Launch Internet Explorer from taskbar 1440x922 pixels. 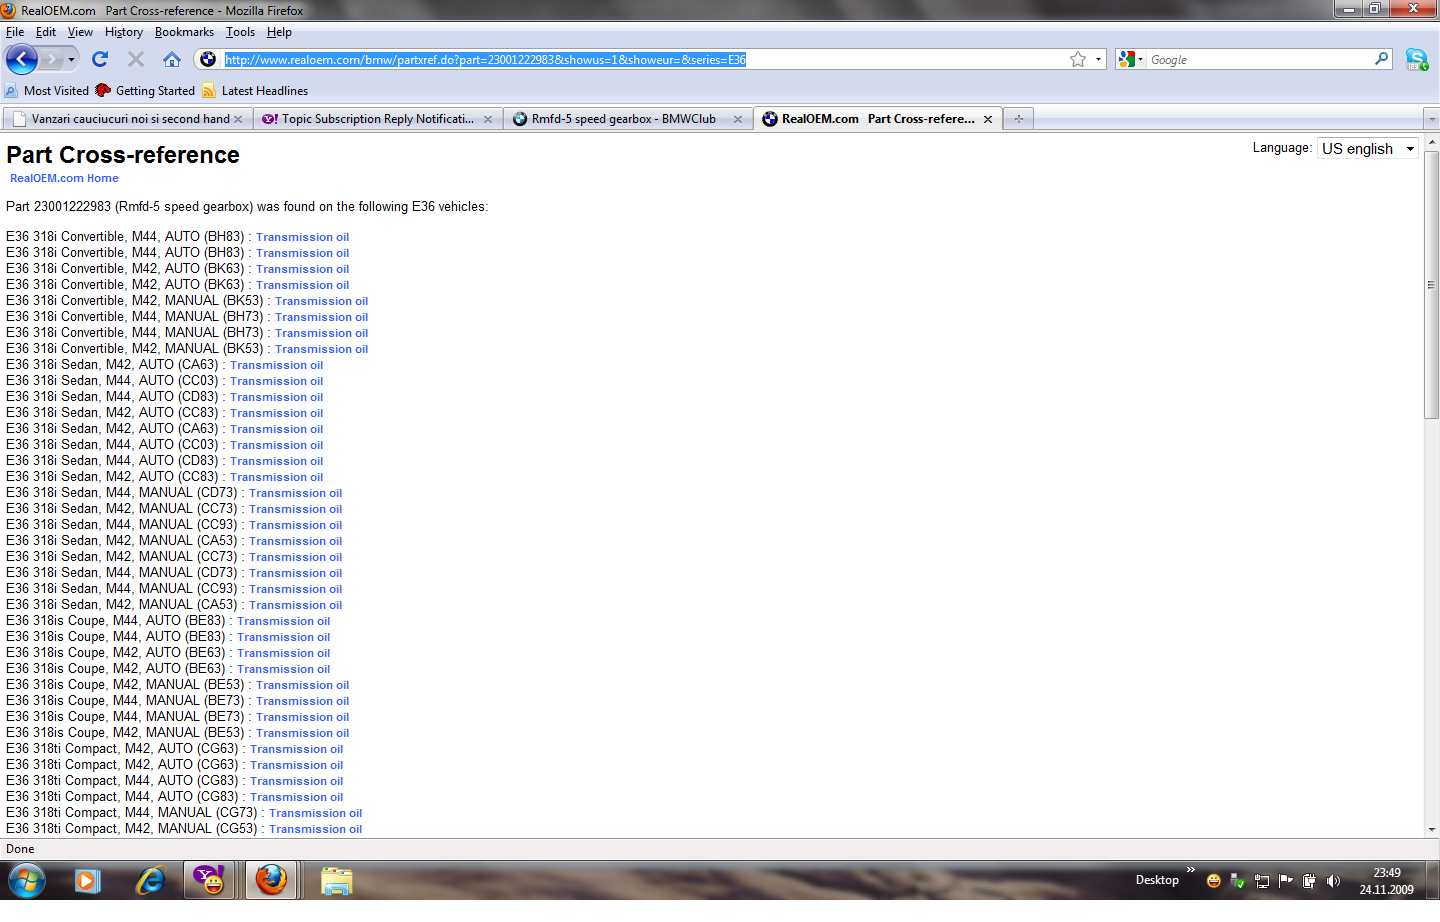pyautogui.click(x=150, y=881)
